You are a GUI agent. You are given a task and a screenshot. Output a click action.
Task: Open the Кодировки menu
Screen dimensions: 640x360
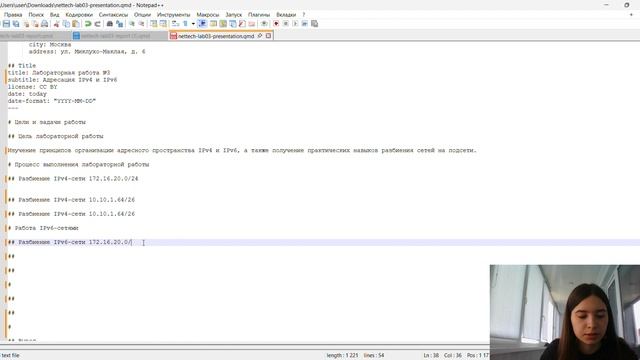point(79,15)
